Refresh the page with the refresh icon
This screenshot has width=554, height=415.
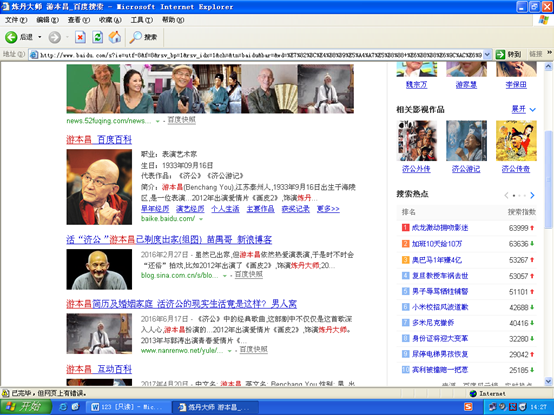coord(98,37)
